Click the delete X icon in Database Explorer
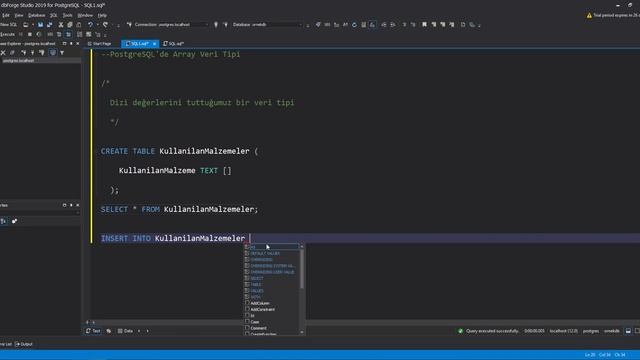Image resolution: width=640 pixels, height=360 pixels. point(3,53)
